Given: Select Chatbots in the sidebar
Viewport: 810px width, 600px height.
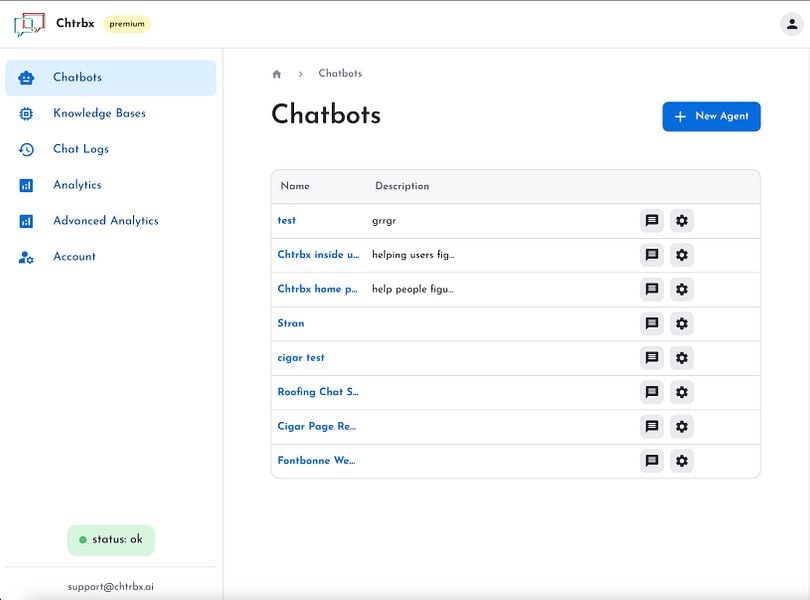Looking at the screenshot, I should [x=111, y=78].
